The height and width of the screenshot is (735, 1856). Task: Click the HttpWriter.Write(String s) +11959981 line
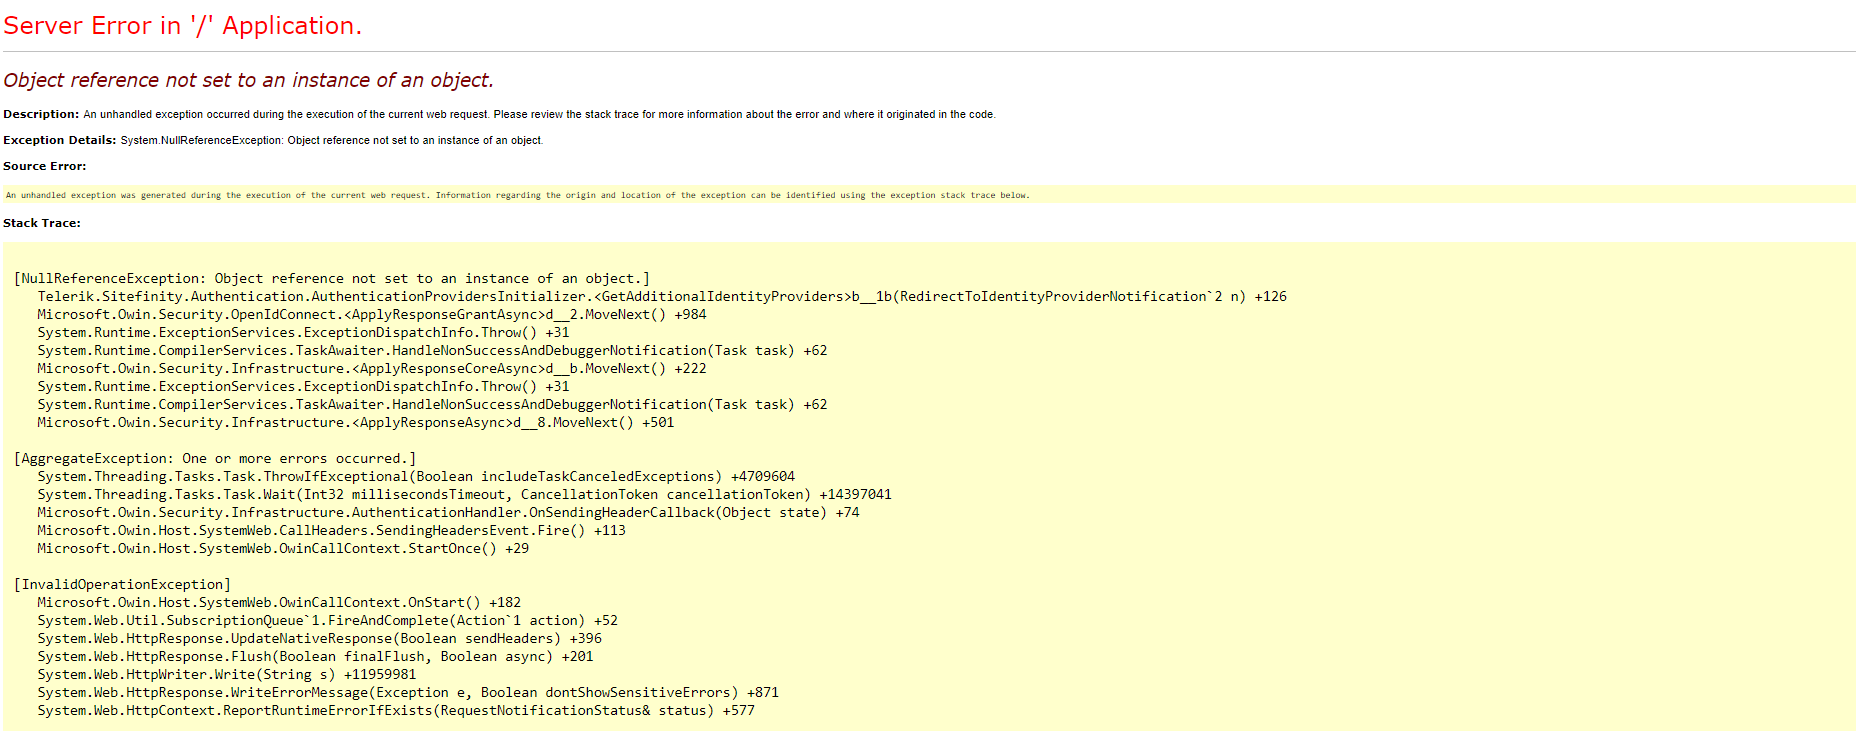[x=227, y=675]
